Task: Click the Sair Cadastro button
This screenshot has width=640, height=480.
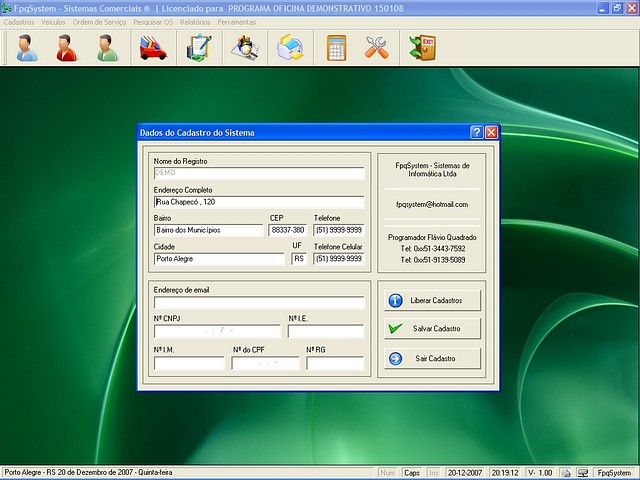Action: (432, 358)
